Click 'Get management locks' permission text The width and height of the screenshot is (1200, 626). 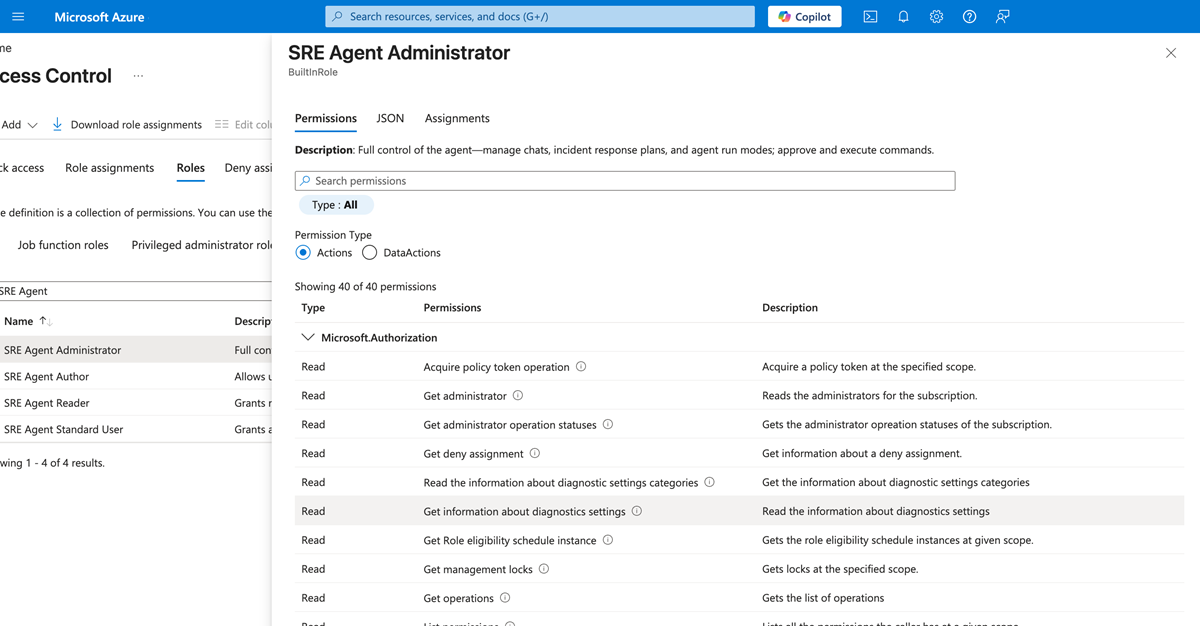click(478, 569)
